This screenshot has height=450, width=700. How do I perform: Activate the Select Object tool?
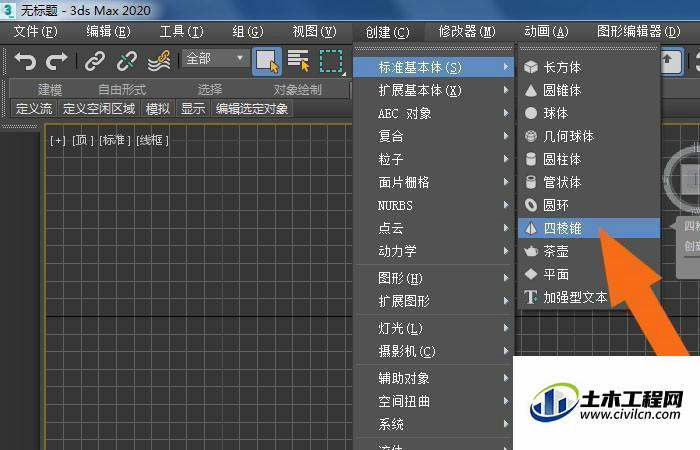click(x=267, y=61)
